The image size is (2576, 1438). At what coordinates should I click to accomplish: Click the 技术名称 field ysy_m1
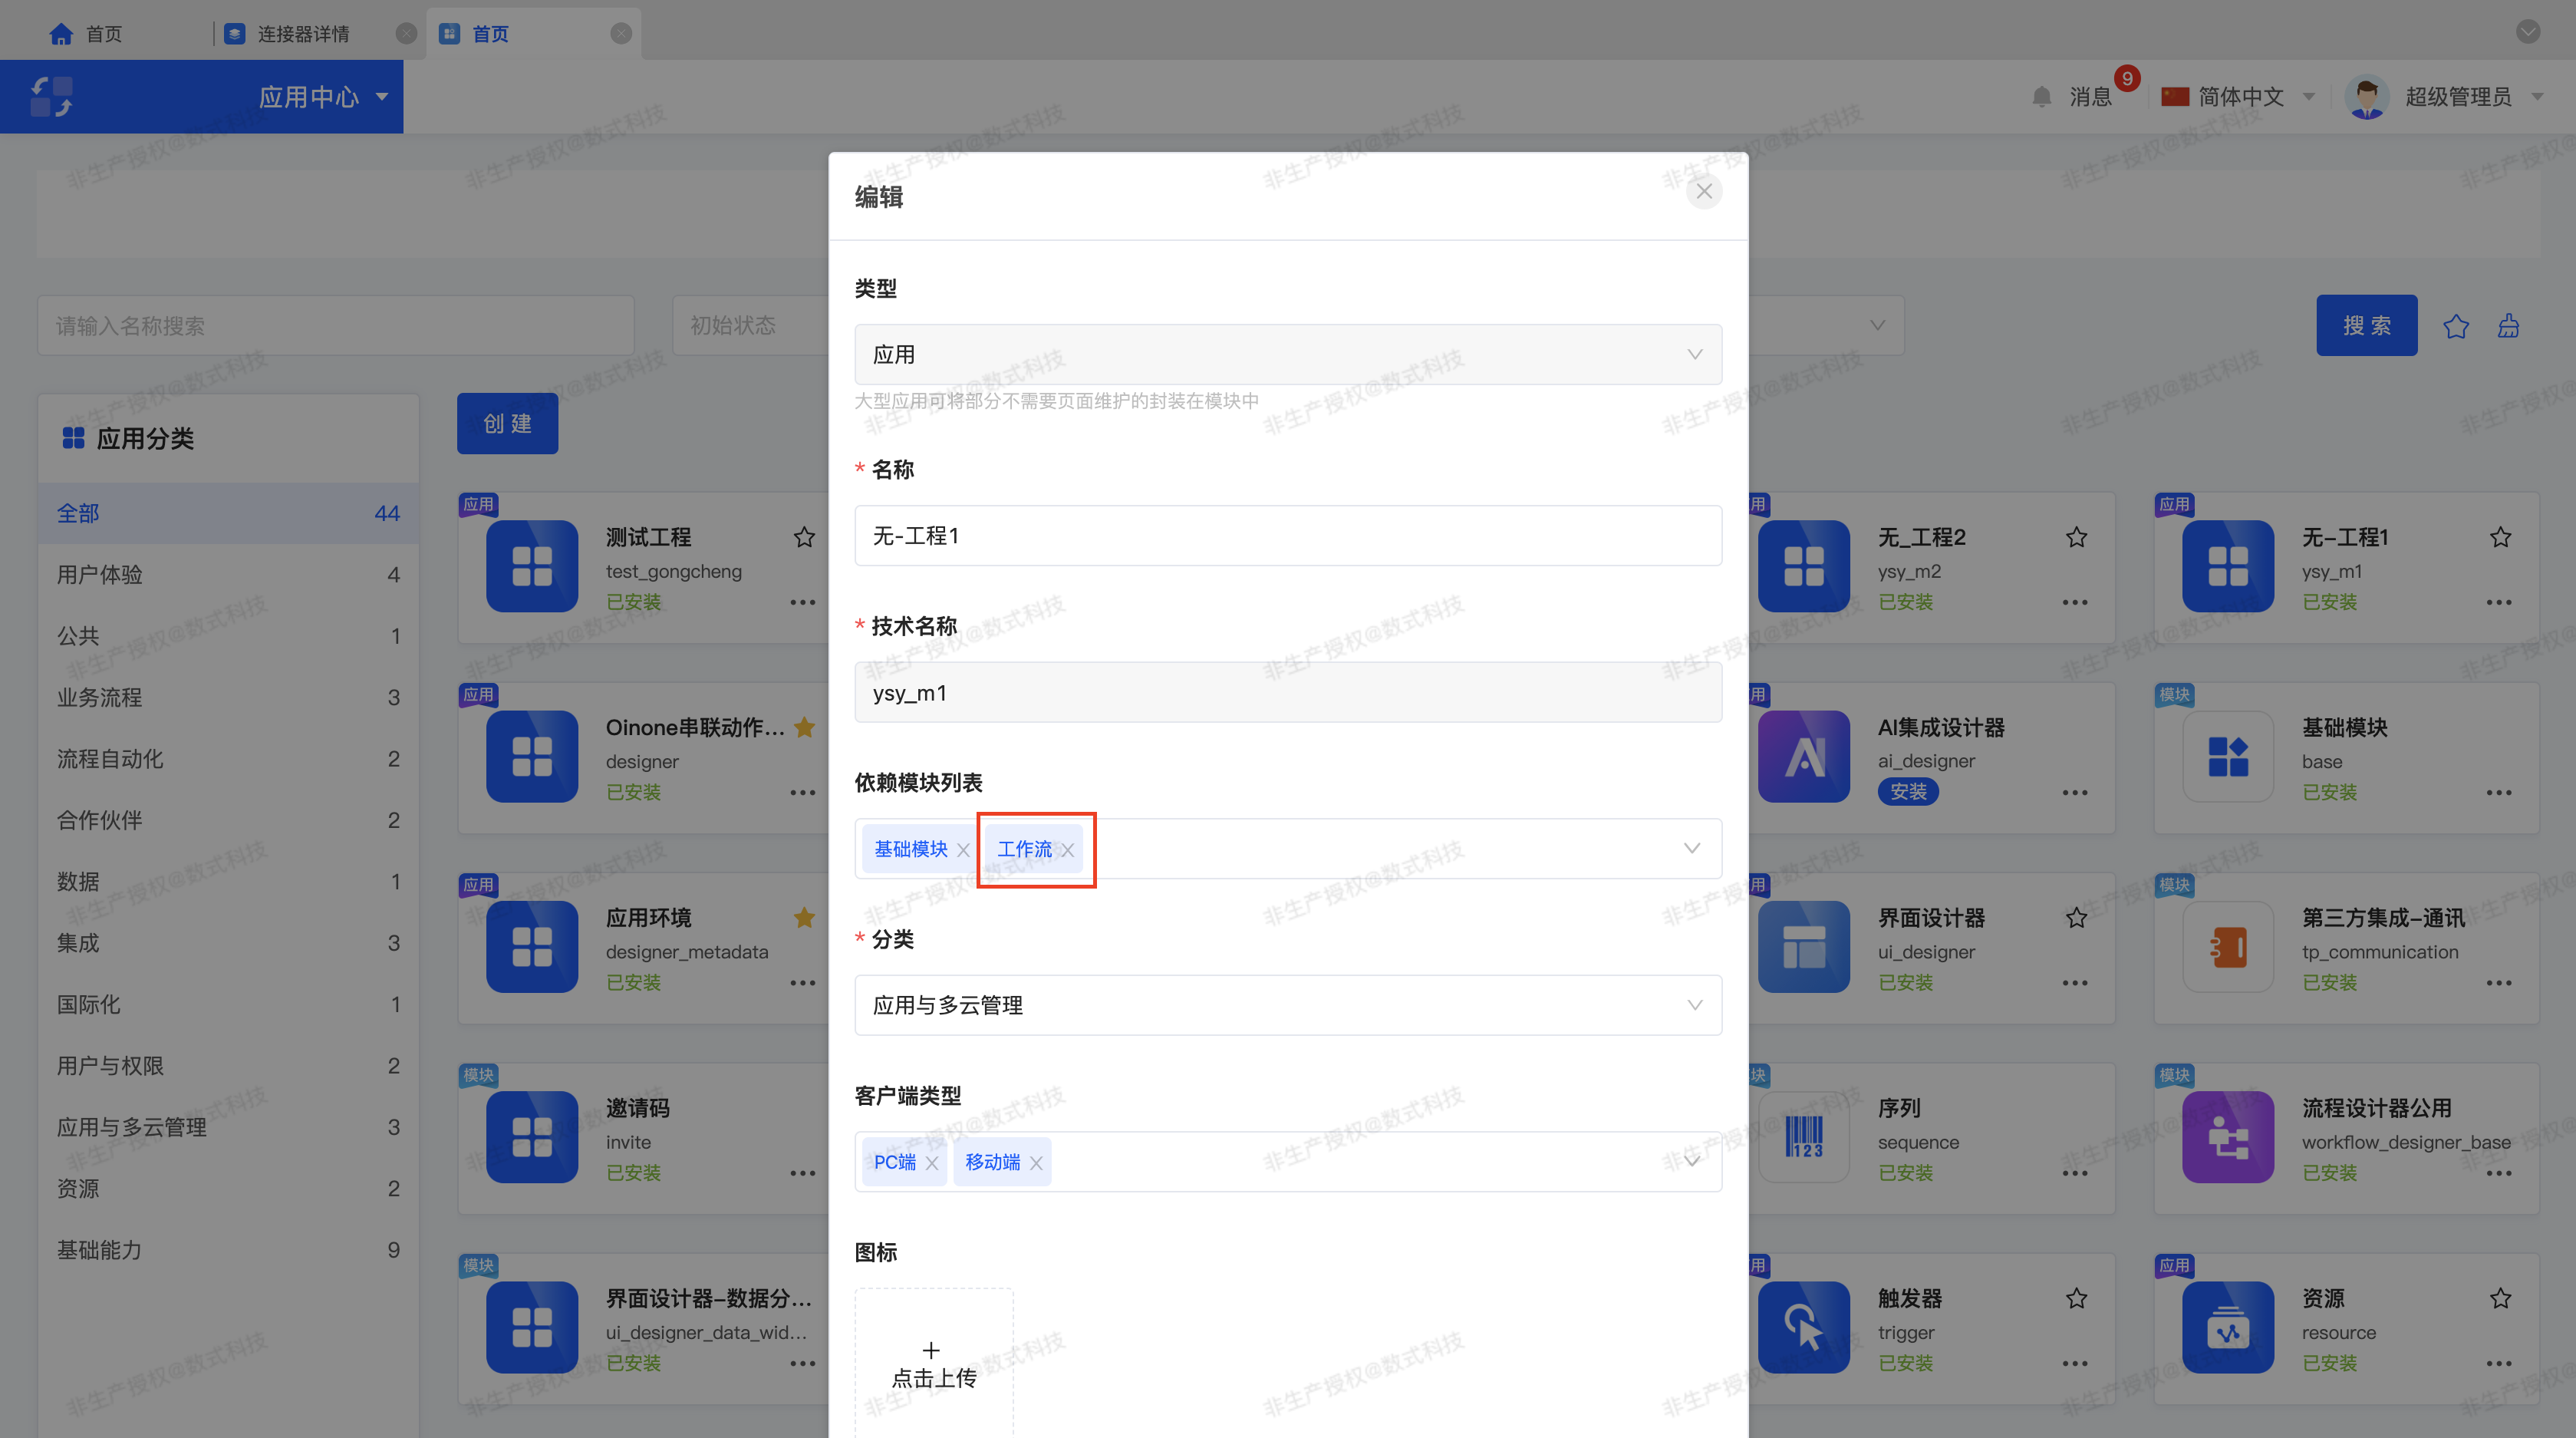click(x=1288, y=692)
